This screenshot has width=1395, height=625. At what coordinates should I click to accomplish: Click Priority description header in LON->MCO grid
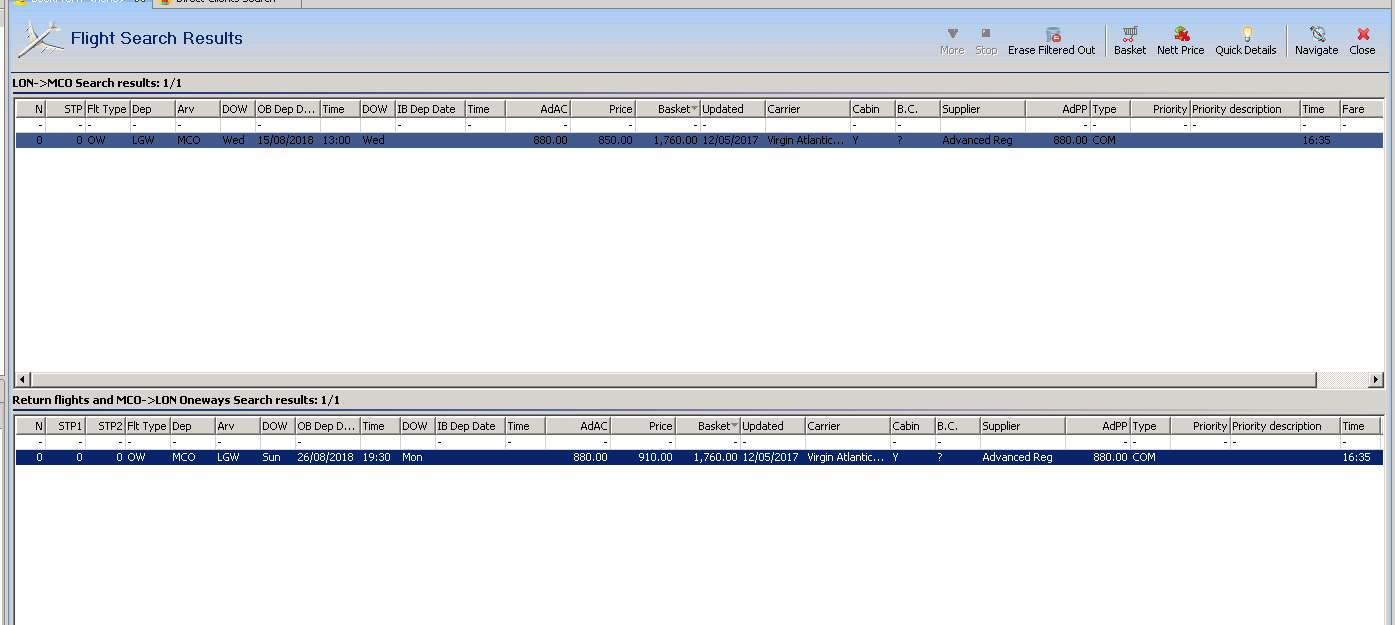click(1244, 109)
